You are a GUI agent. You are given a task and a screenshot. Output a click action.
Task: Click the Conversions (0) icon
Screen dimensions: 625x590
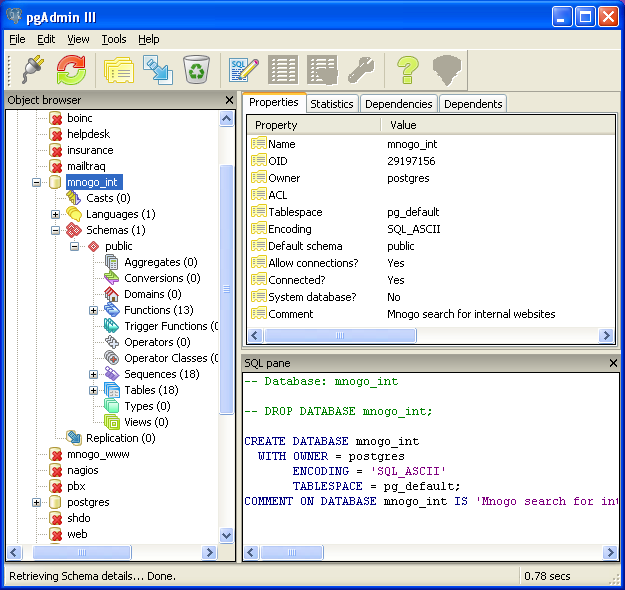click(112, 278)
